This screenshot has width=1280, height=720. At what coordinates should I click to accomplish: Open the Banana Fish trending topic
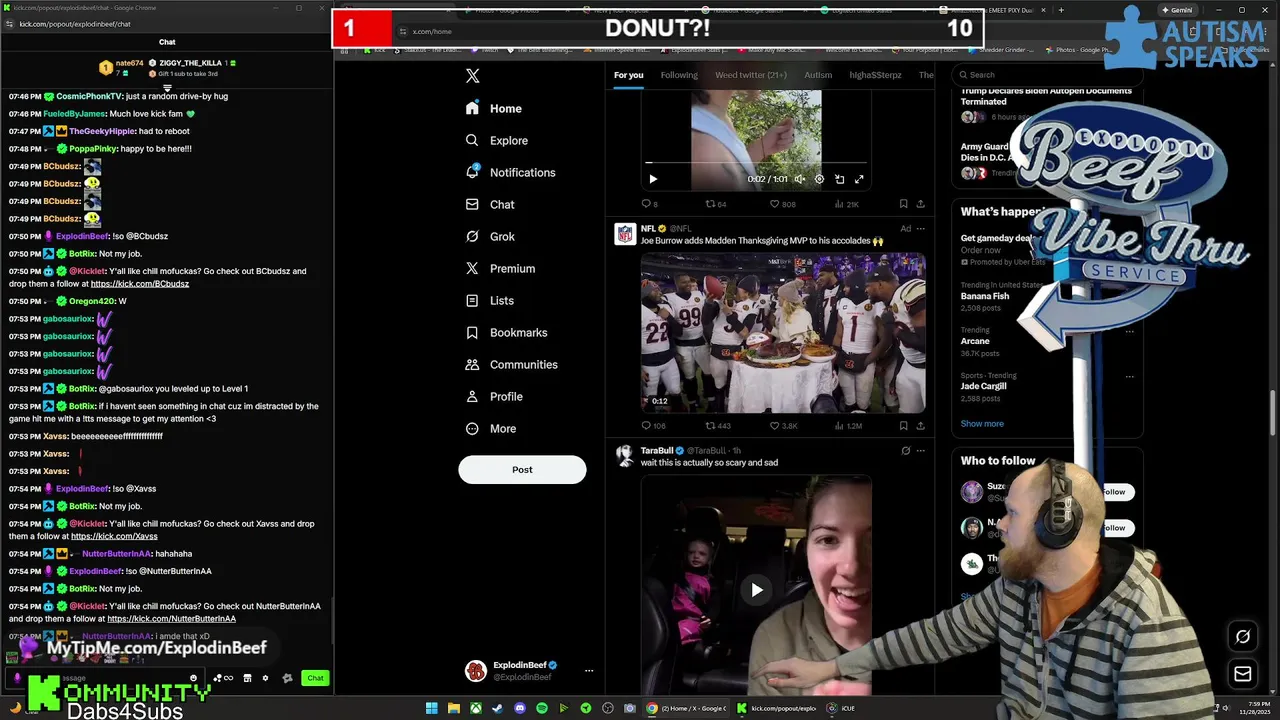985,296
